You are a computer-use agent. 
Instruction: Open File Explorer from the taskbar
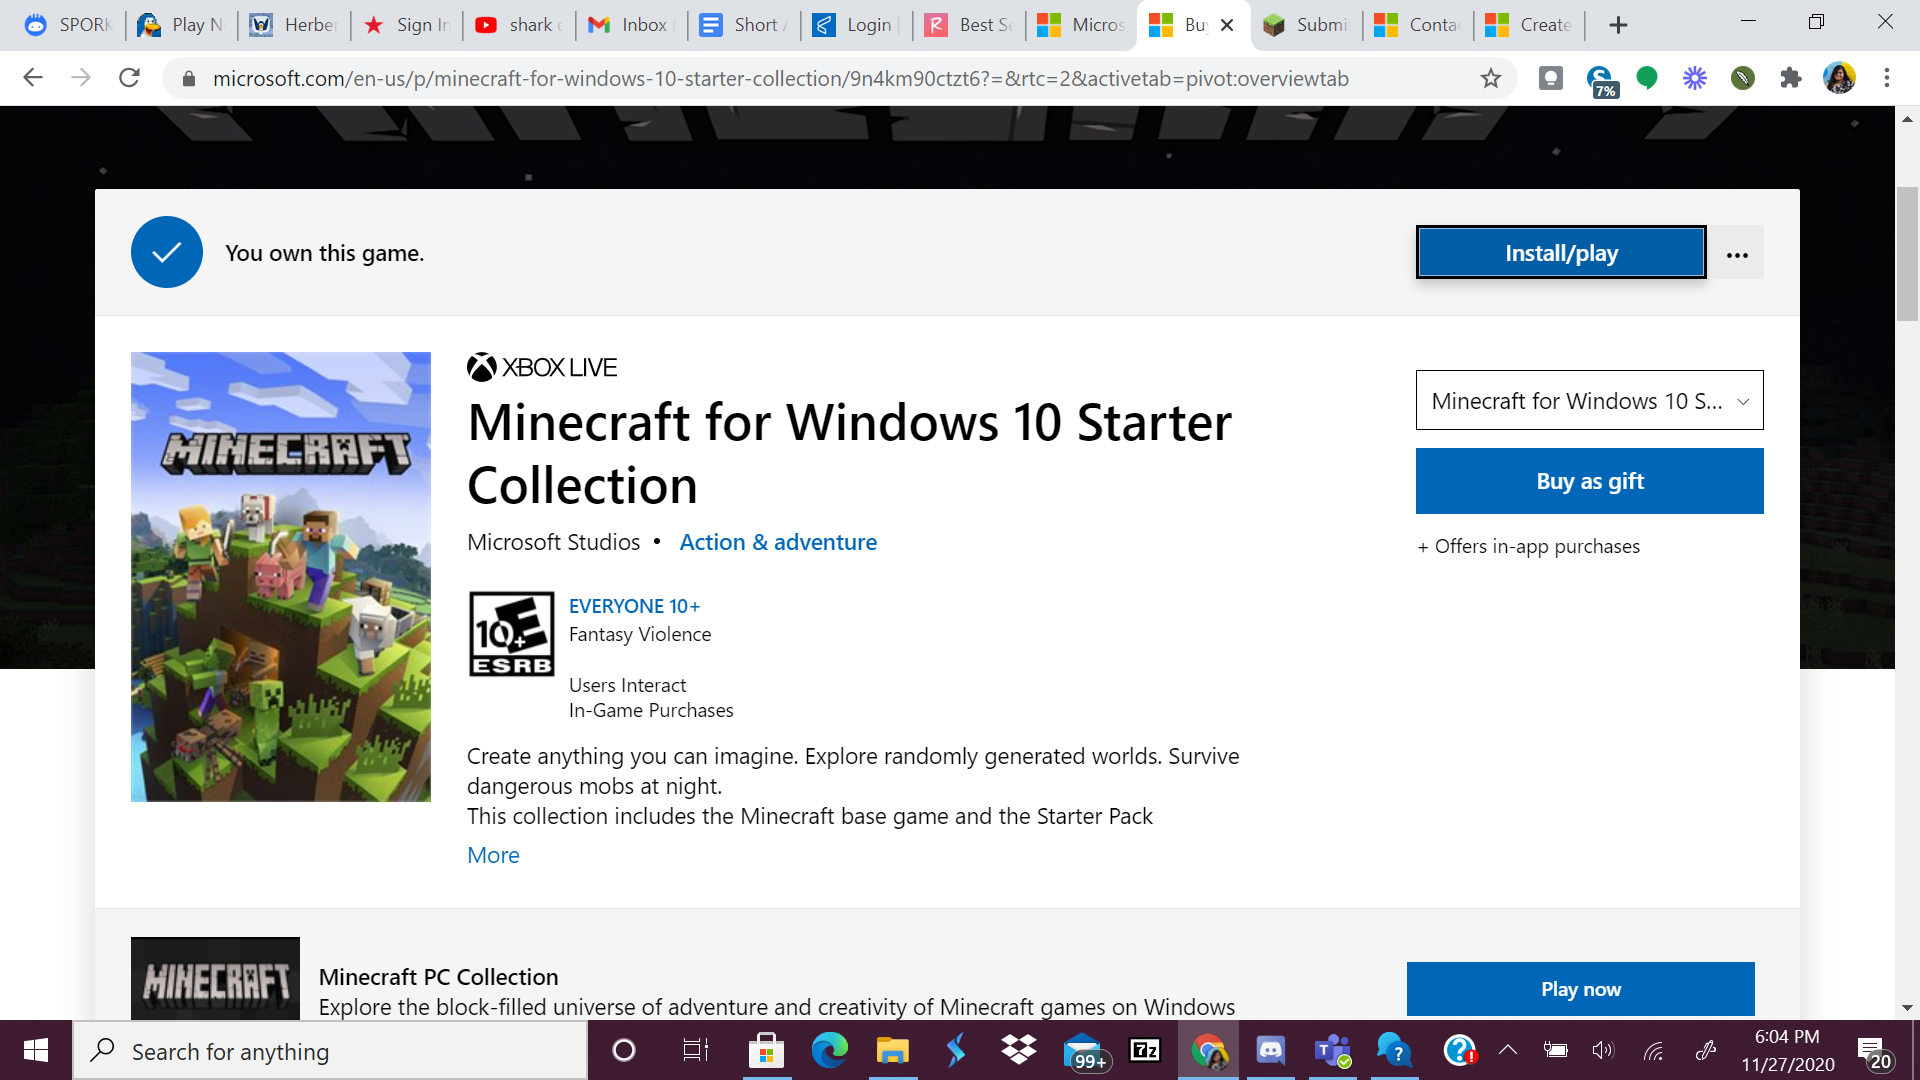(892, 1050)
